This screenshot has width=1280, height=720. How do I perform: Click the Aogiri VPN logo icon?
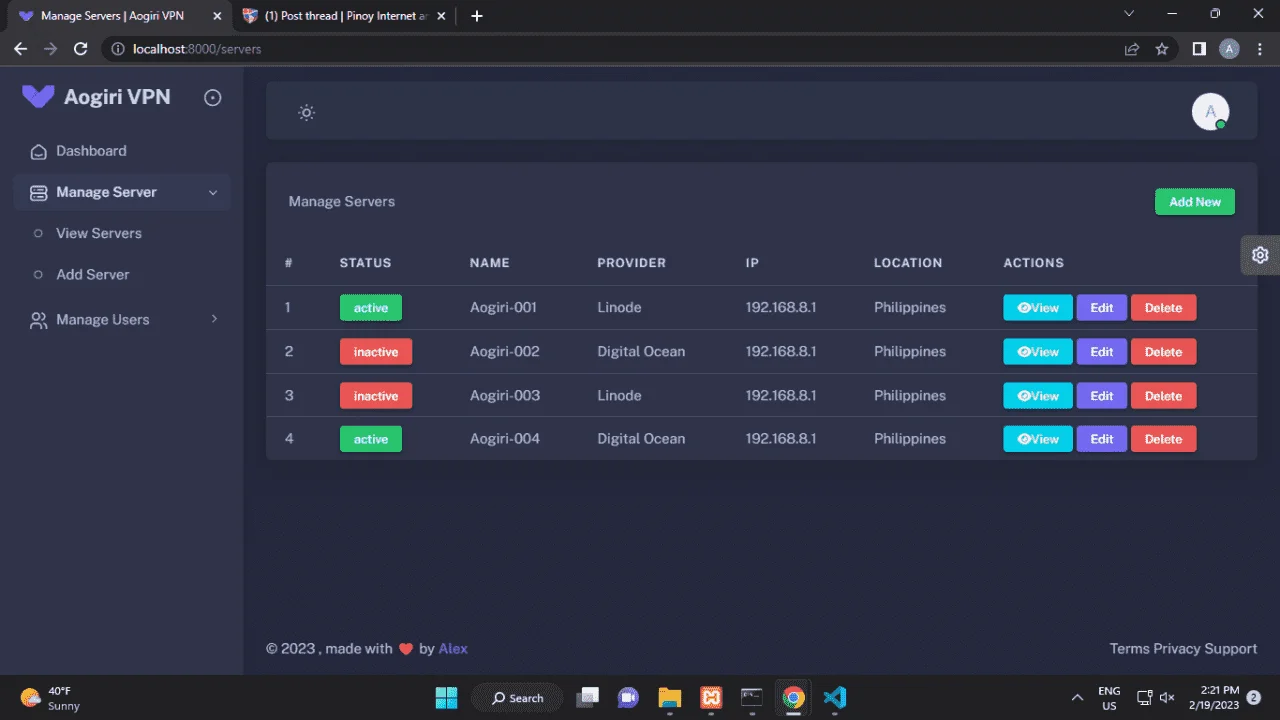[x=38, y=97]
